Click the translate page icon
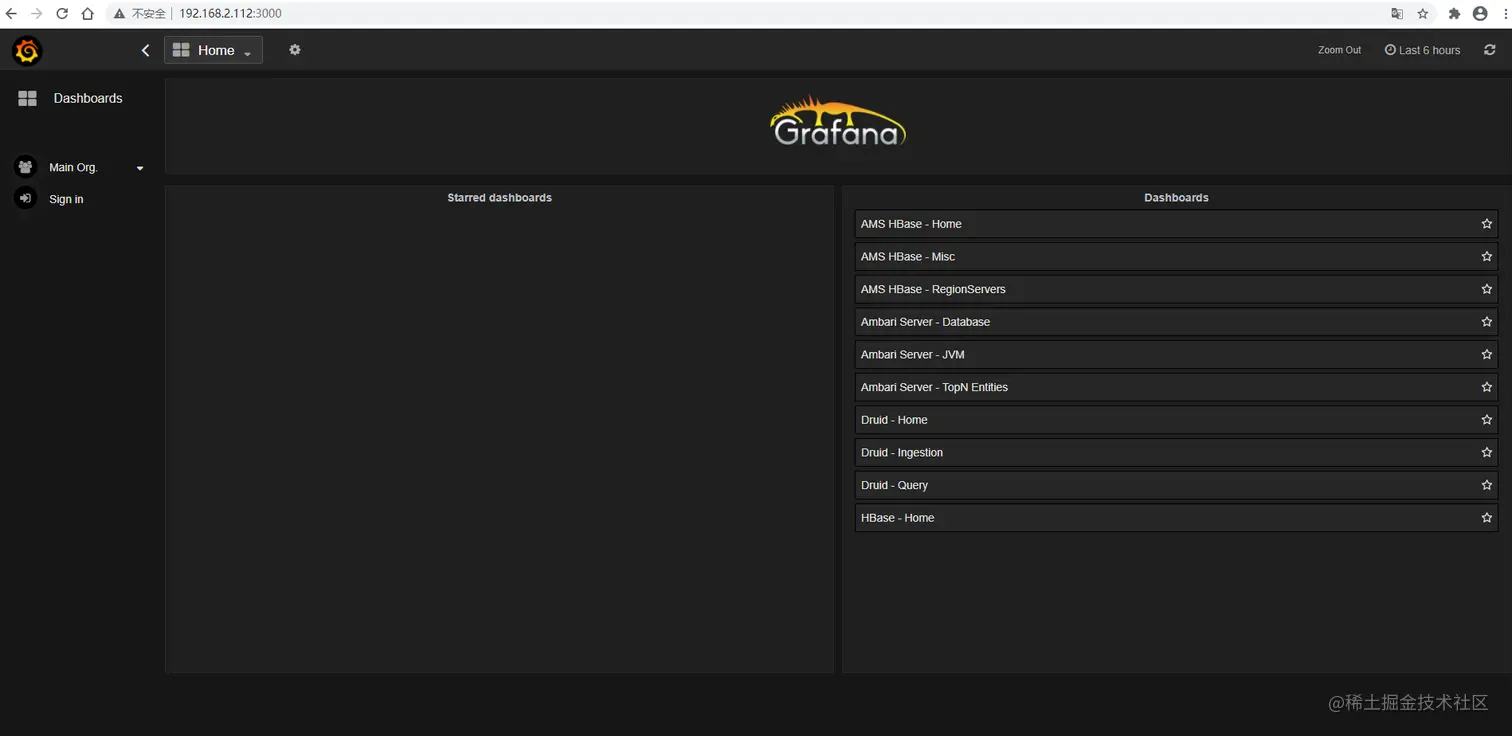1512x736 pixels. click(1397, 14)
